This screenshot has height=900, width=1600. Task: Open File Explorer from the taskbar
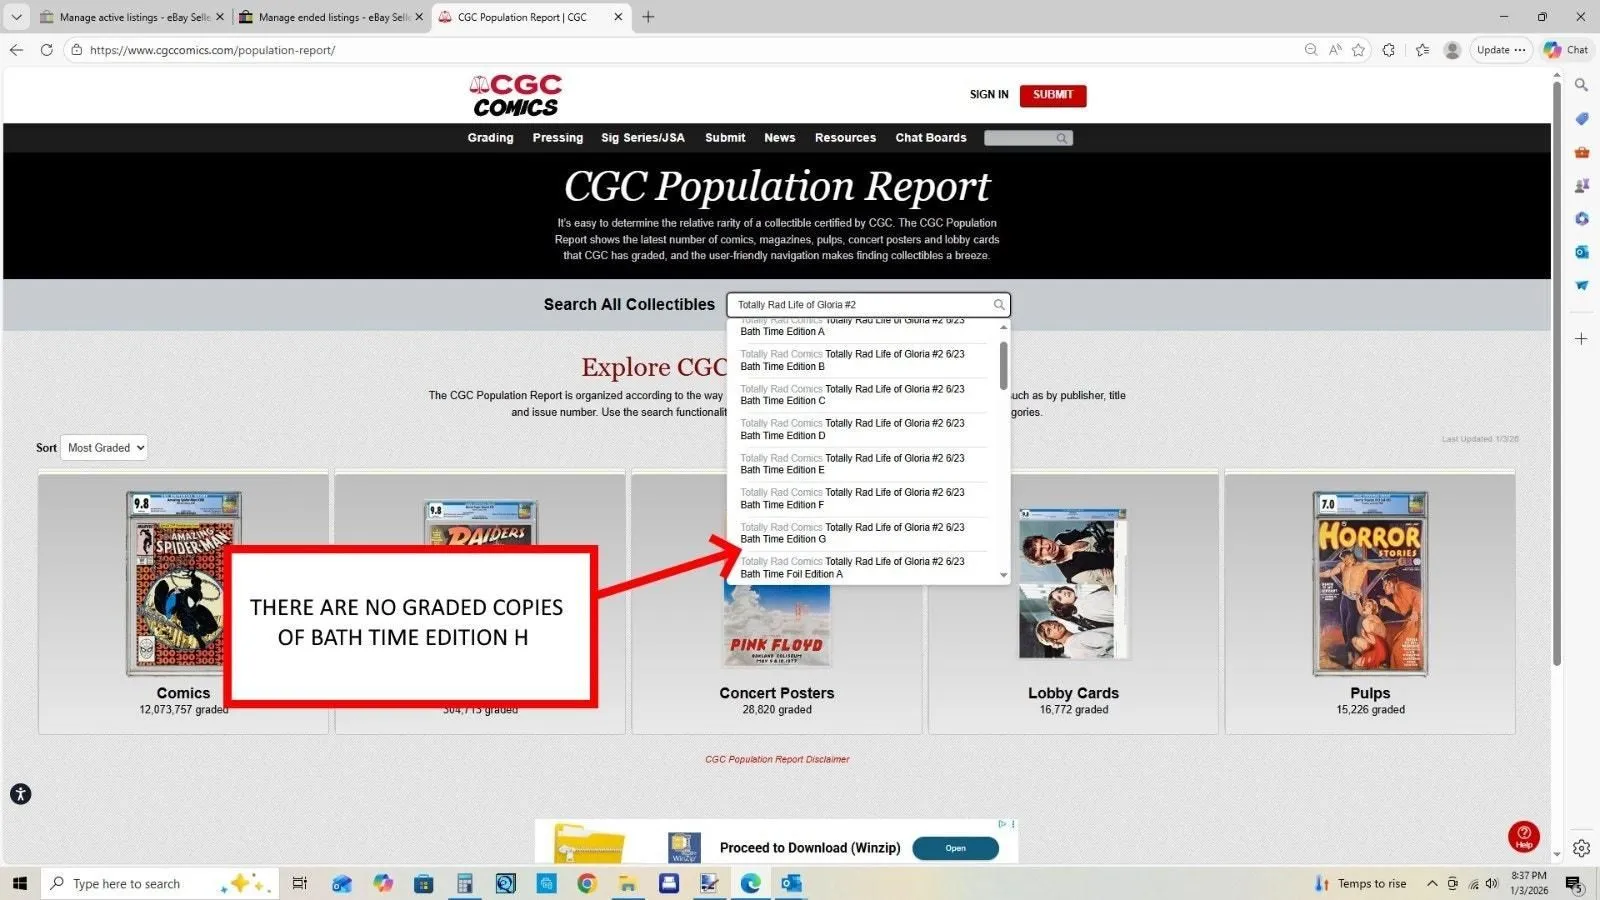(x=627, y=883)
